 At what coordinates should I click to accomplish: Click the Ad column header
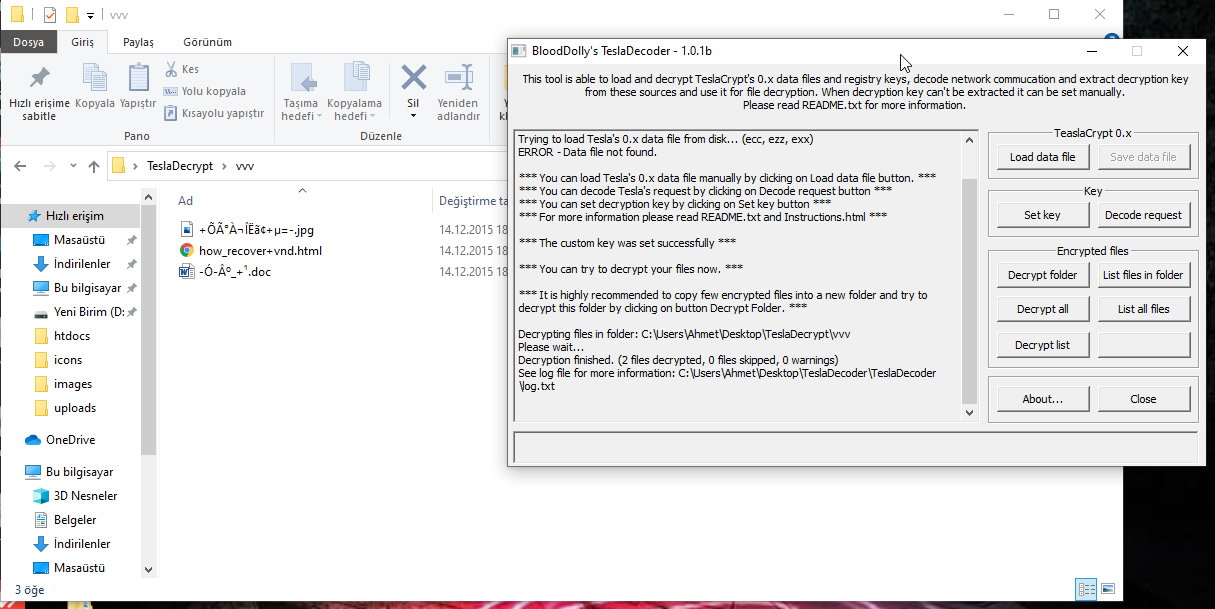[x=185, y=201]
